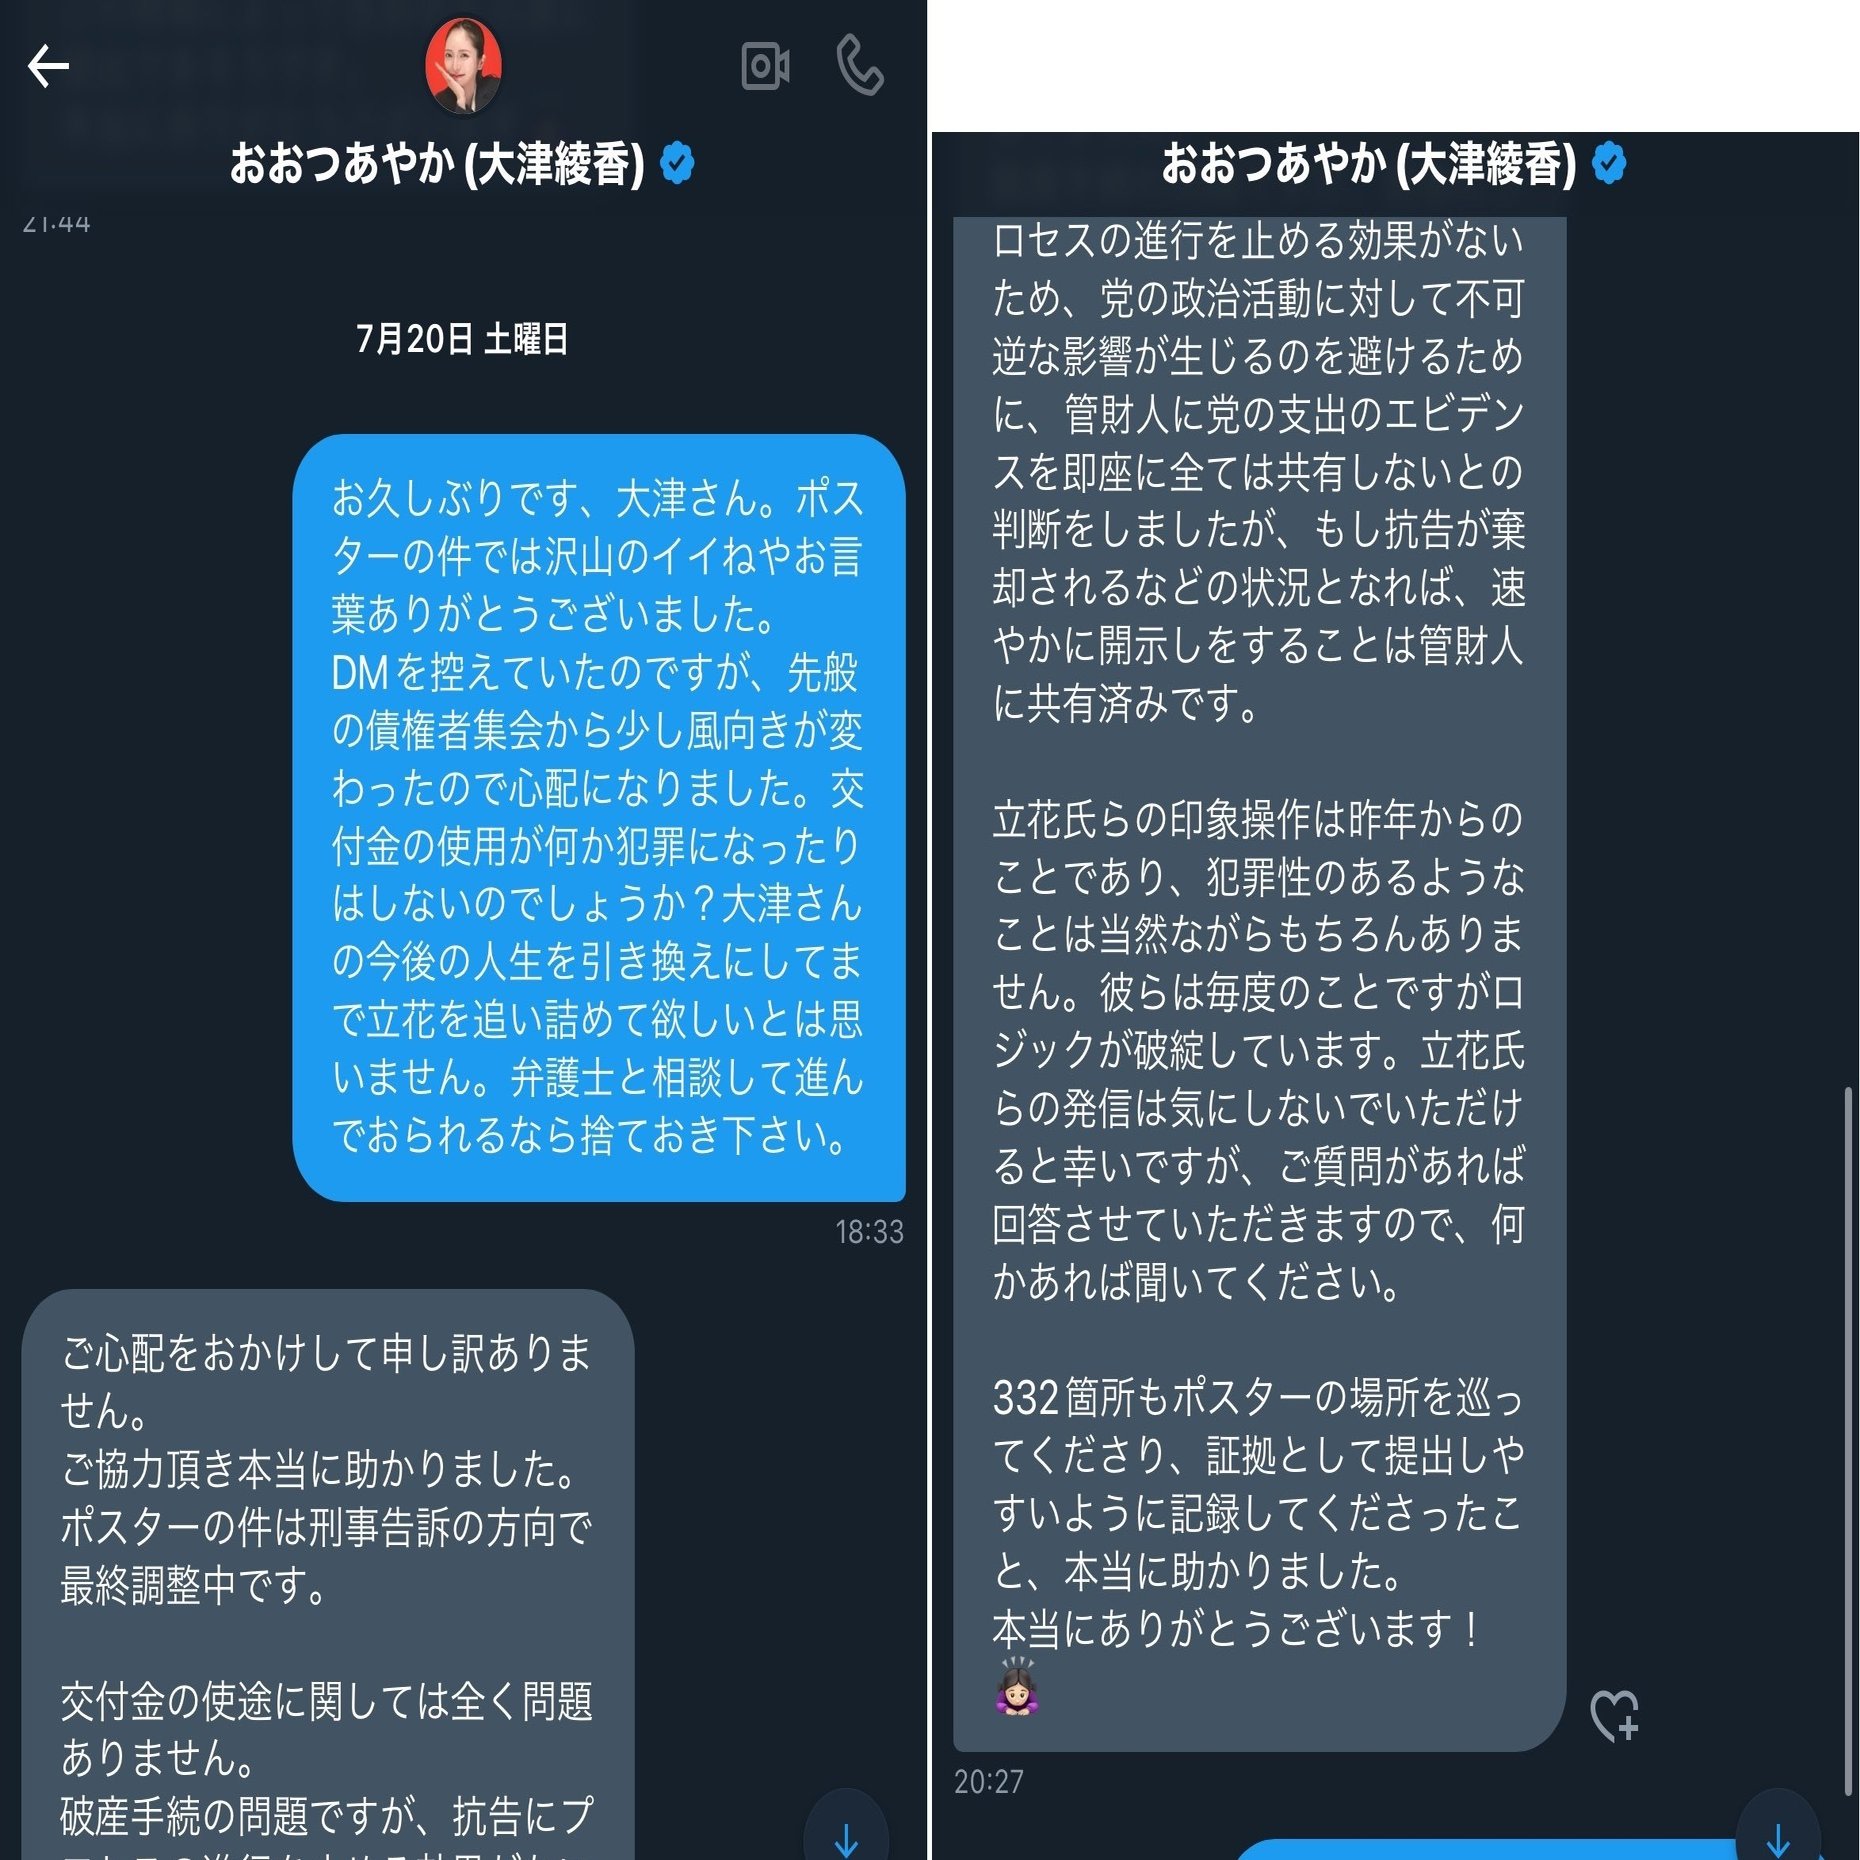Screen dimensions: 1860x1860
Task: Tap the verified badge in left header
Action: pos(677,163)
